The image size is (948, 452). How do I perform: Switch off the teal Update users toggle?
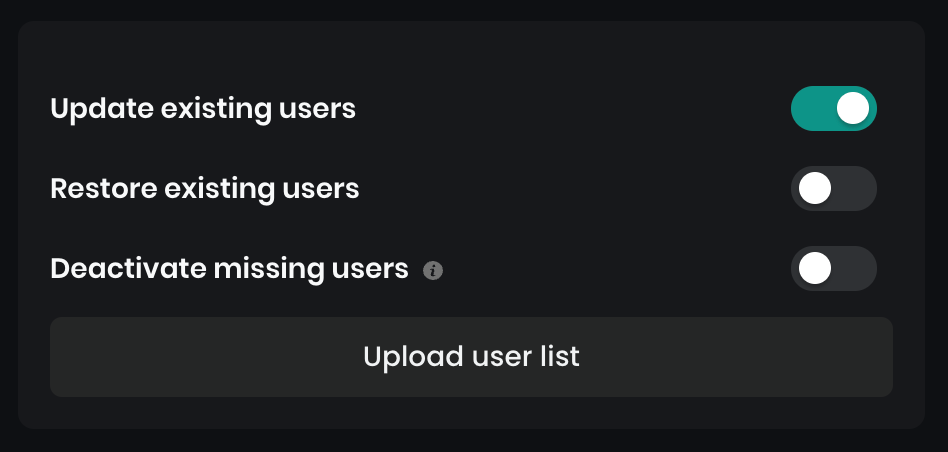833,108
